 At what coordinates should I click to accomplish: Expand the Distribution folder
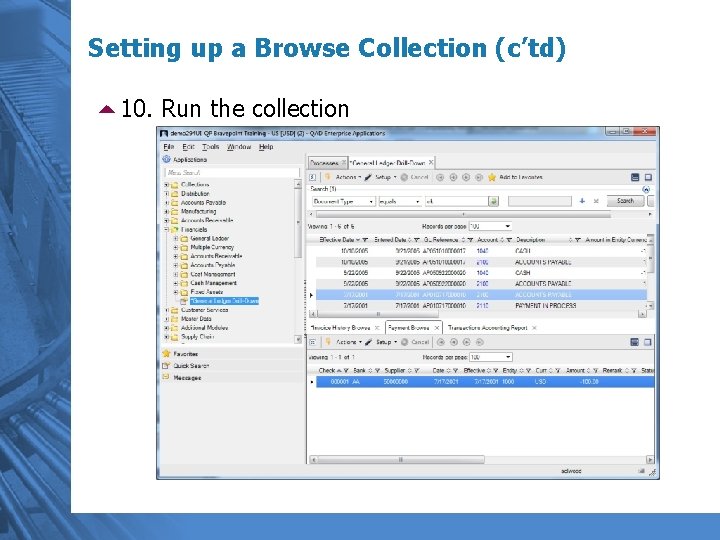click(x=167, y=194)
